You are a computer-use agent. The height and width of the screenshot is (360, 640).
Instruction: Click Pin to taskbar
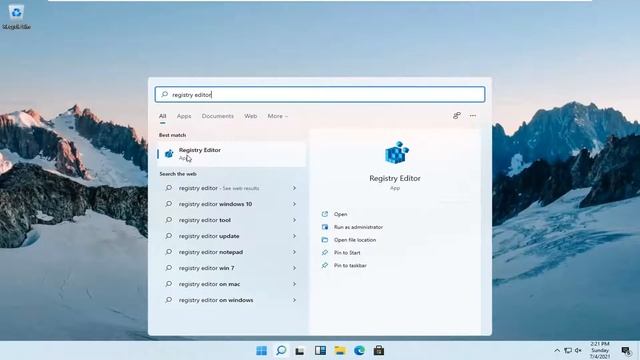coord(350,265)
